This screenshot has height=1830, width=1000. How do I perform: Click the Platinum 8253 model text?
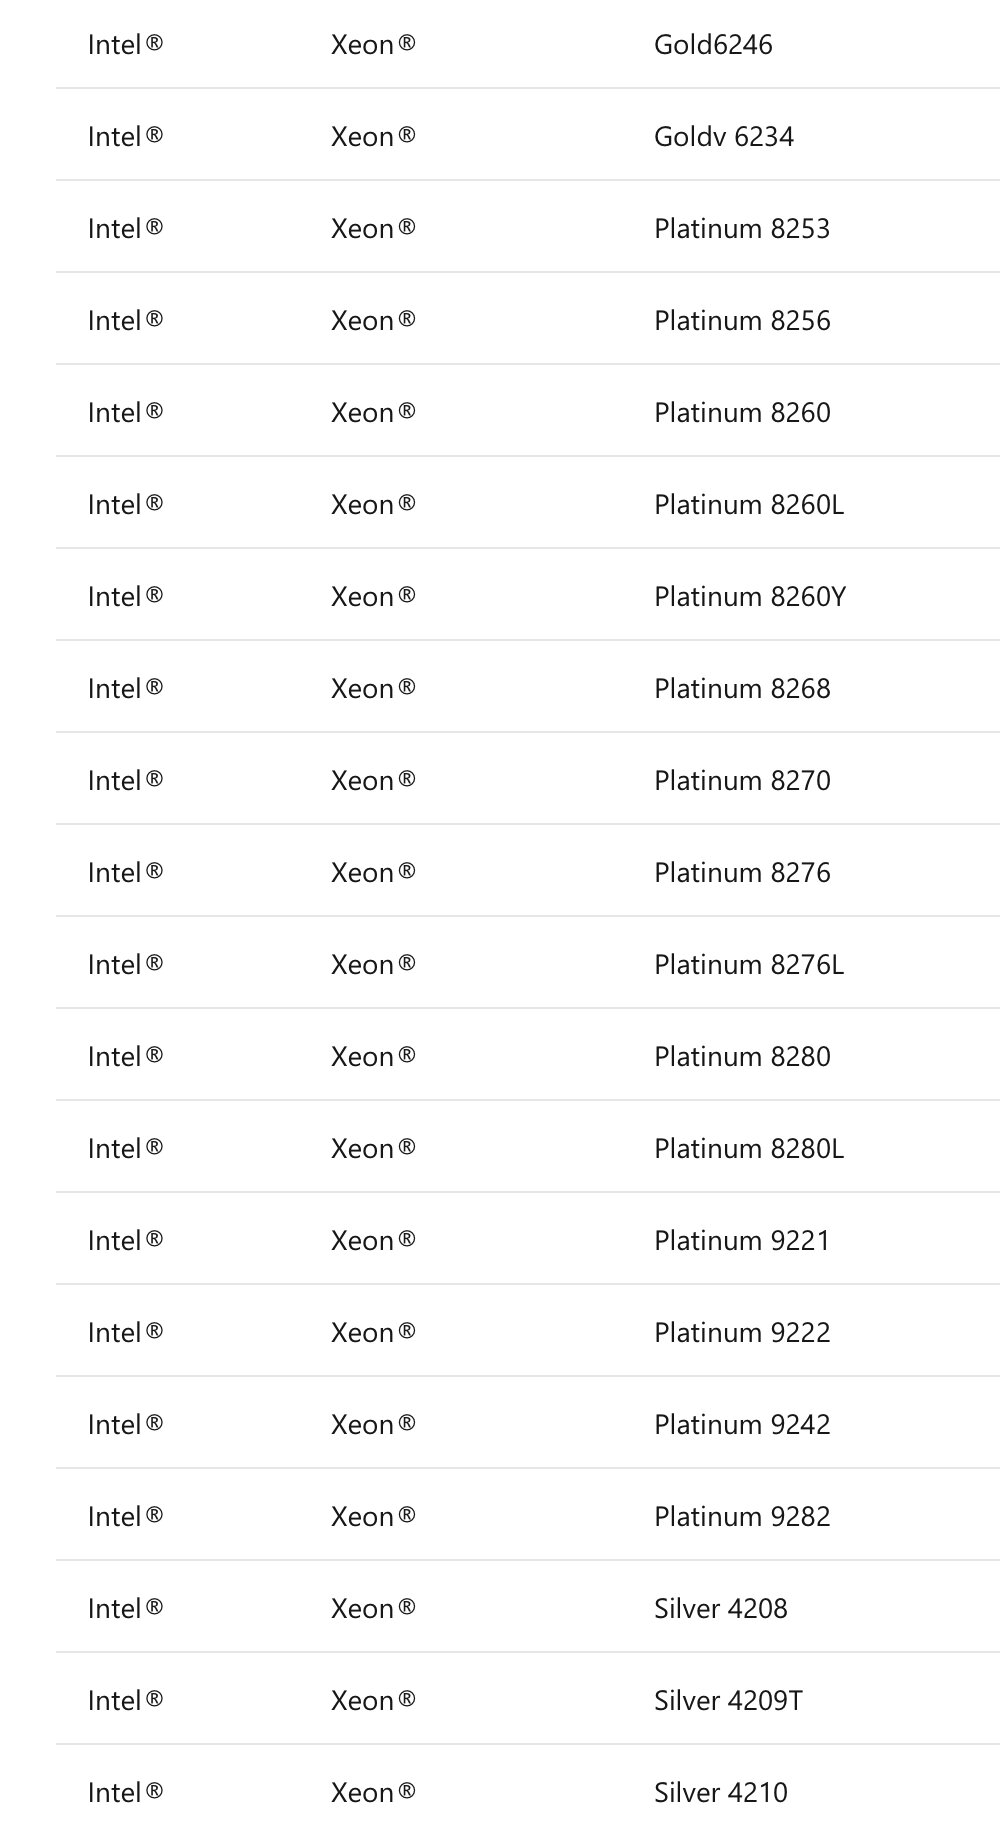point(742,229)
